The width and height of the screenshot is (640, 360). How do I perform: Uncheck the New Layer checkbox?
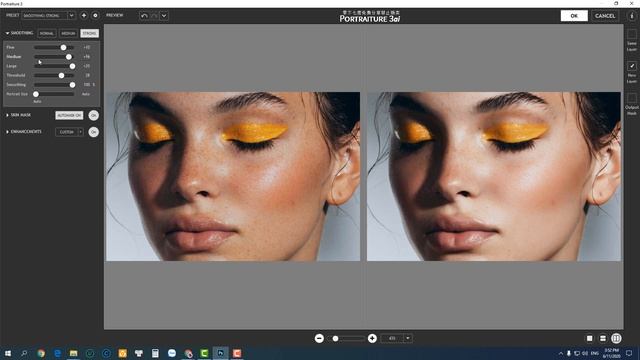[631, 66]
